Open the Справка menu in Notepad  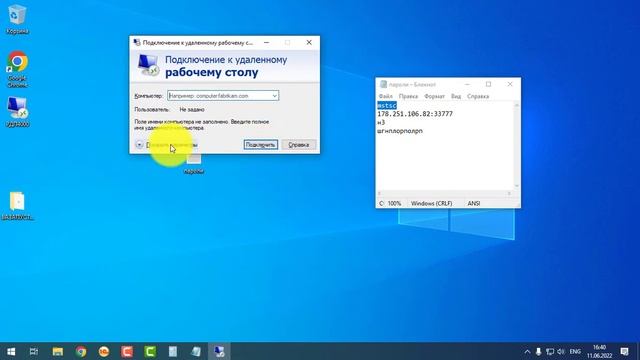click(478, 96)
